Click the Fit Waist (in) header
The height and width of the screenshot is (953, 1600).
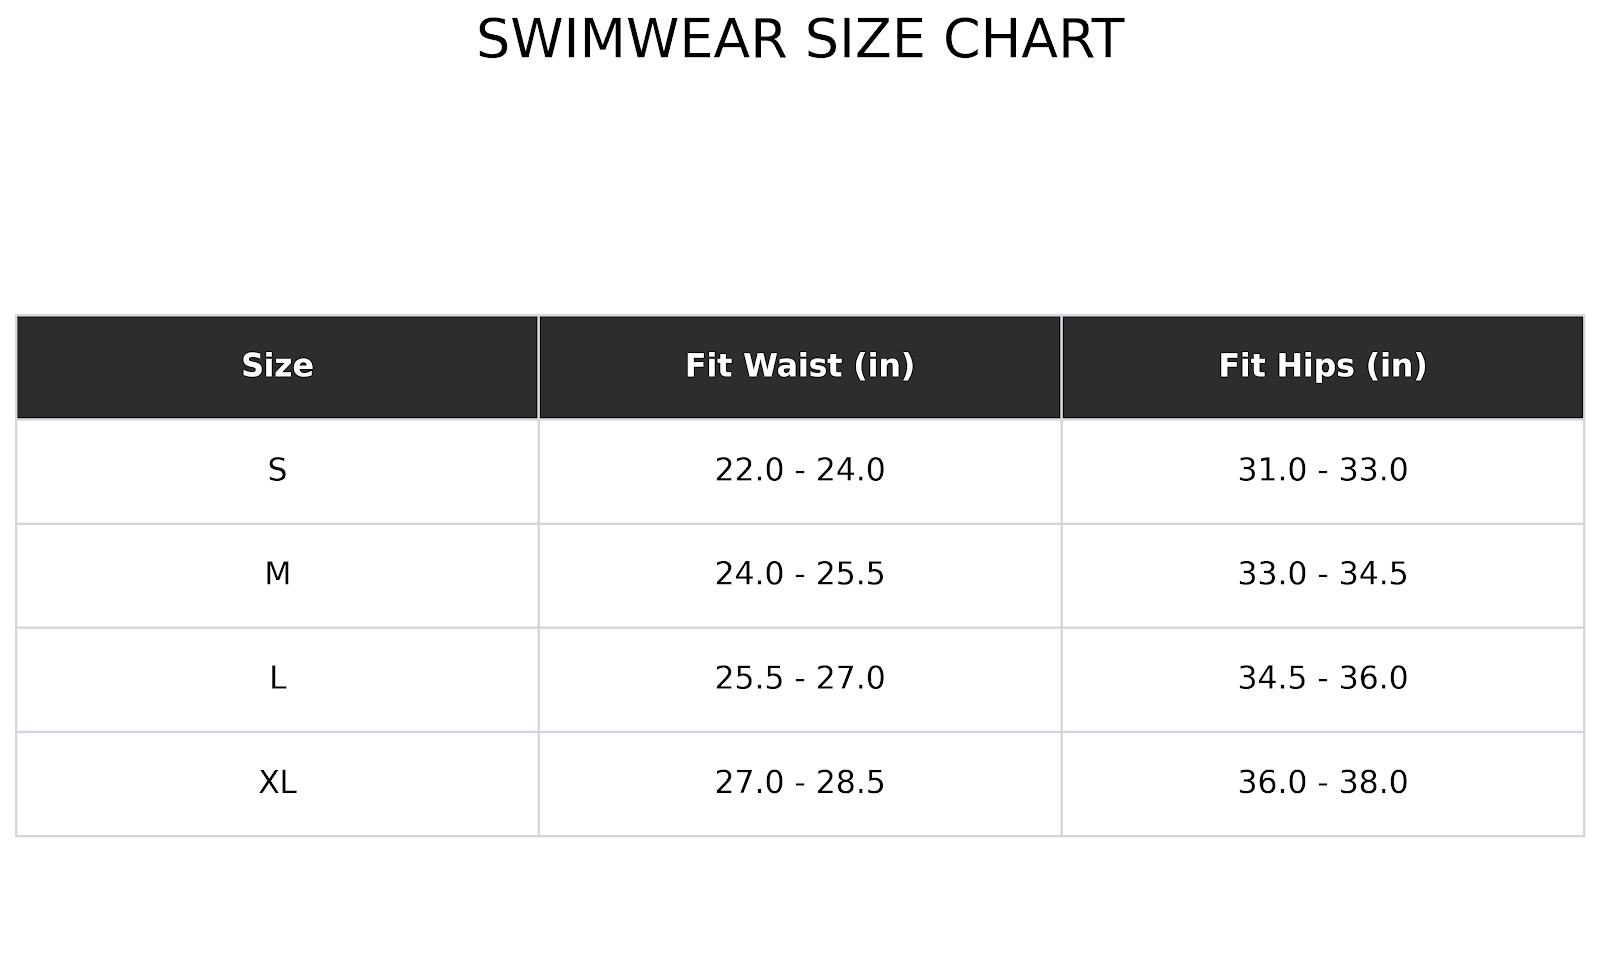[x=799, y=366]
